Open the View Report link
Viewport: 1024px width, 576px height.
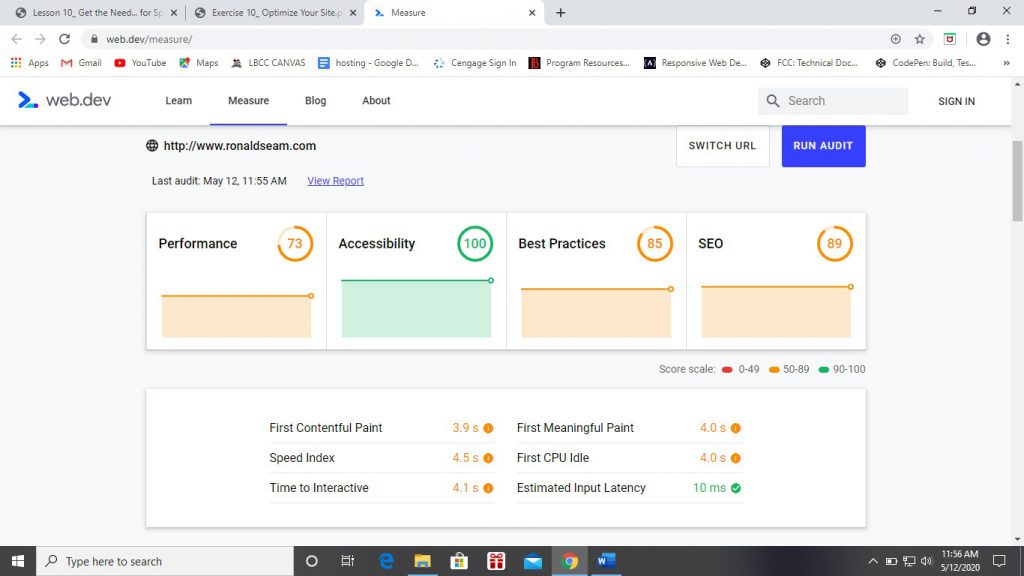point(335,181)
